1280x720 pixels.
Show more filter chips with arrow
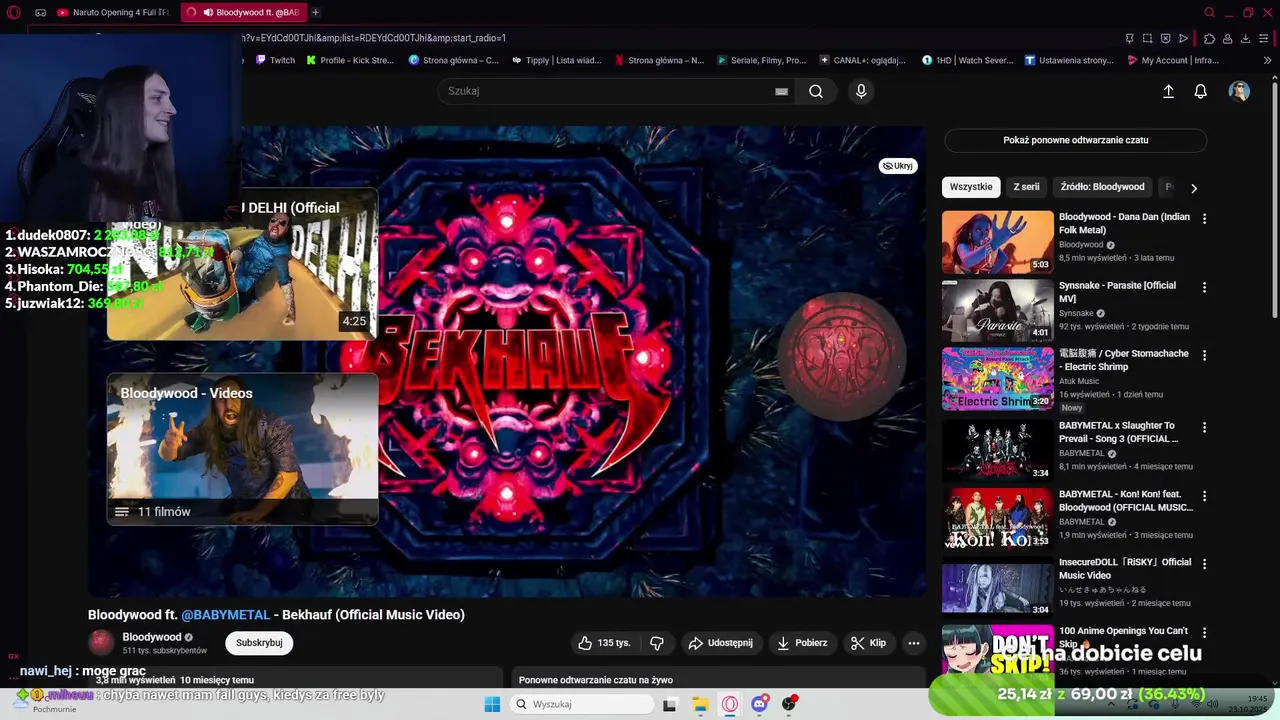(1193, 188)
